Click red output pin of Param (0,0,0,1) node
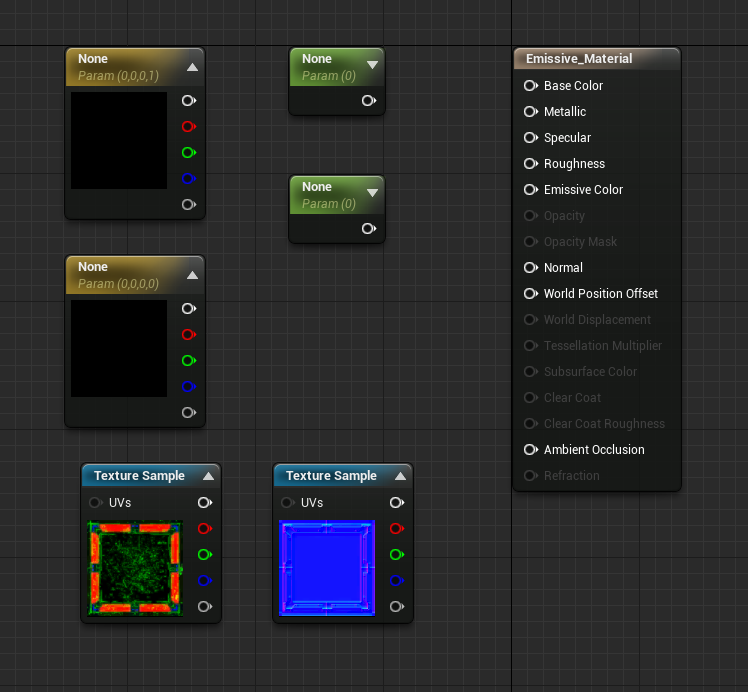Viewport: 748px width, 692px height. (189, 126)
